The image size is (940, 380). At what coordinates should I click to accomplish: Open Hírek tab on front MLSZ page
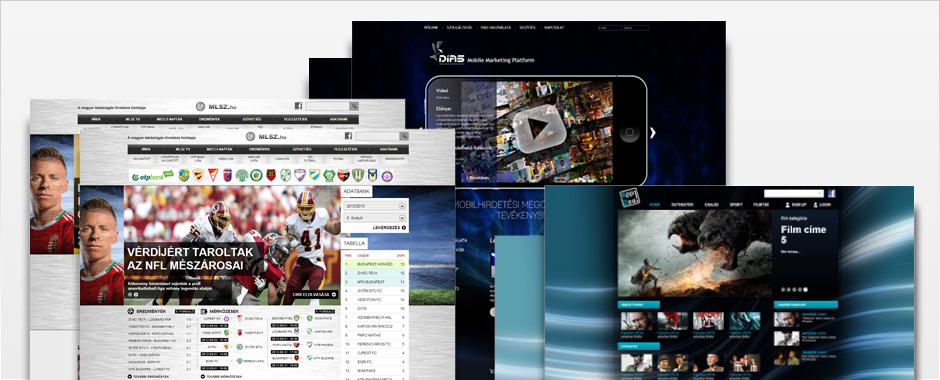[x=146, y=149]
